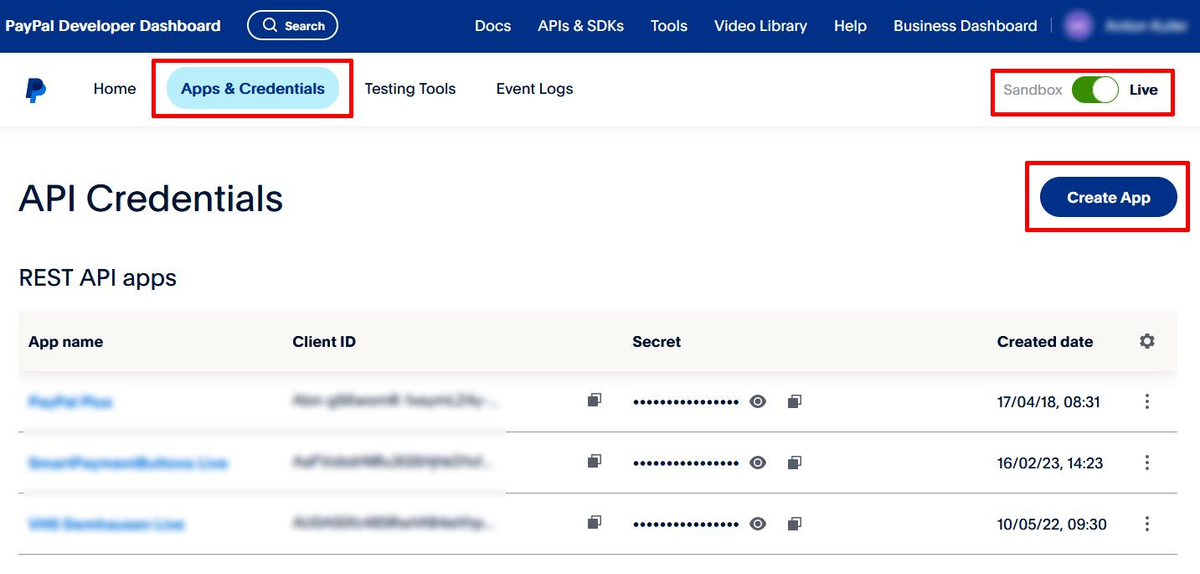Open more options for 10/05/22 app
The height and width of the screenshot is (574, 1200).
1147,524
